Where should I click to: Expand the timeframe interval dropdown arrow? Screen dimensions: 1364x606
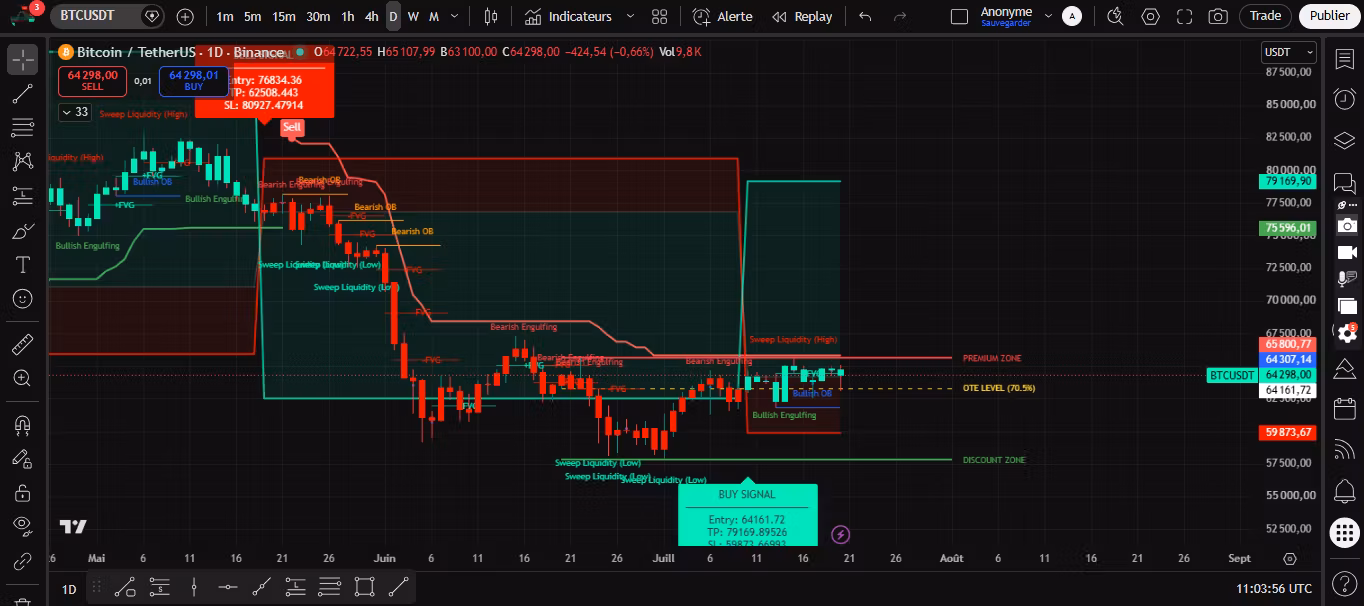[x=456, y=16]
